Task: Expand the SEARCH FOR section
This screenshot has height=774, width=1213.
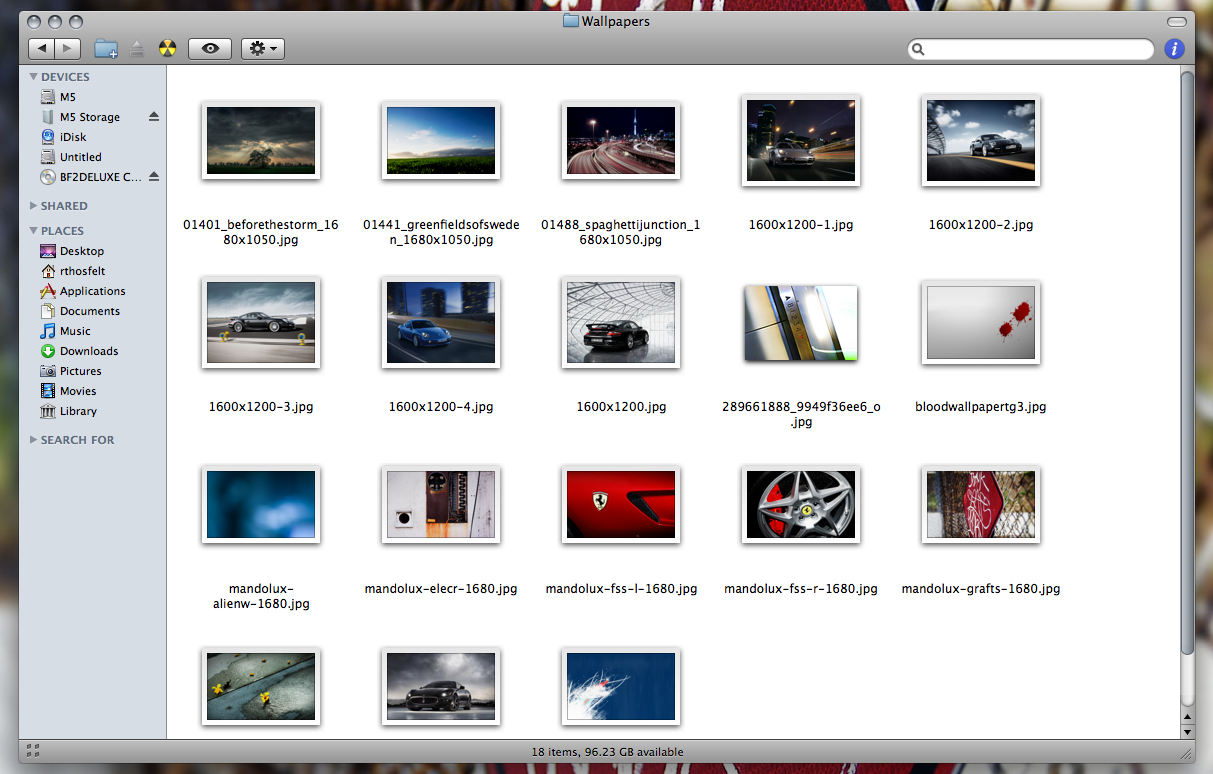Action: [x=33, y=440]
